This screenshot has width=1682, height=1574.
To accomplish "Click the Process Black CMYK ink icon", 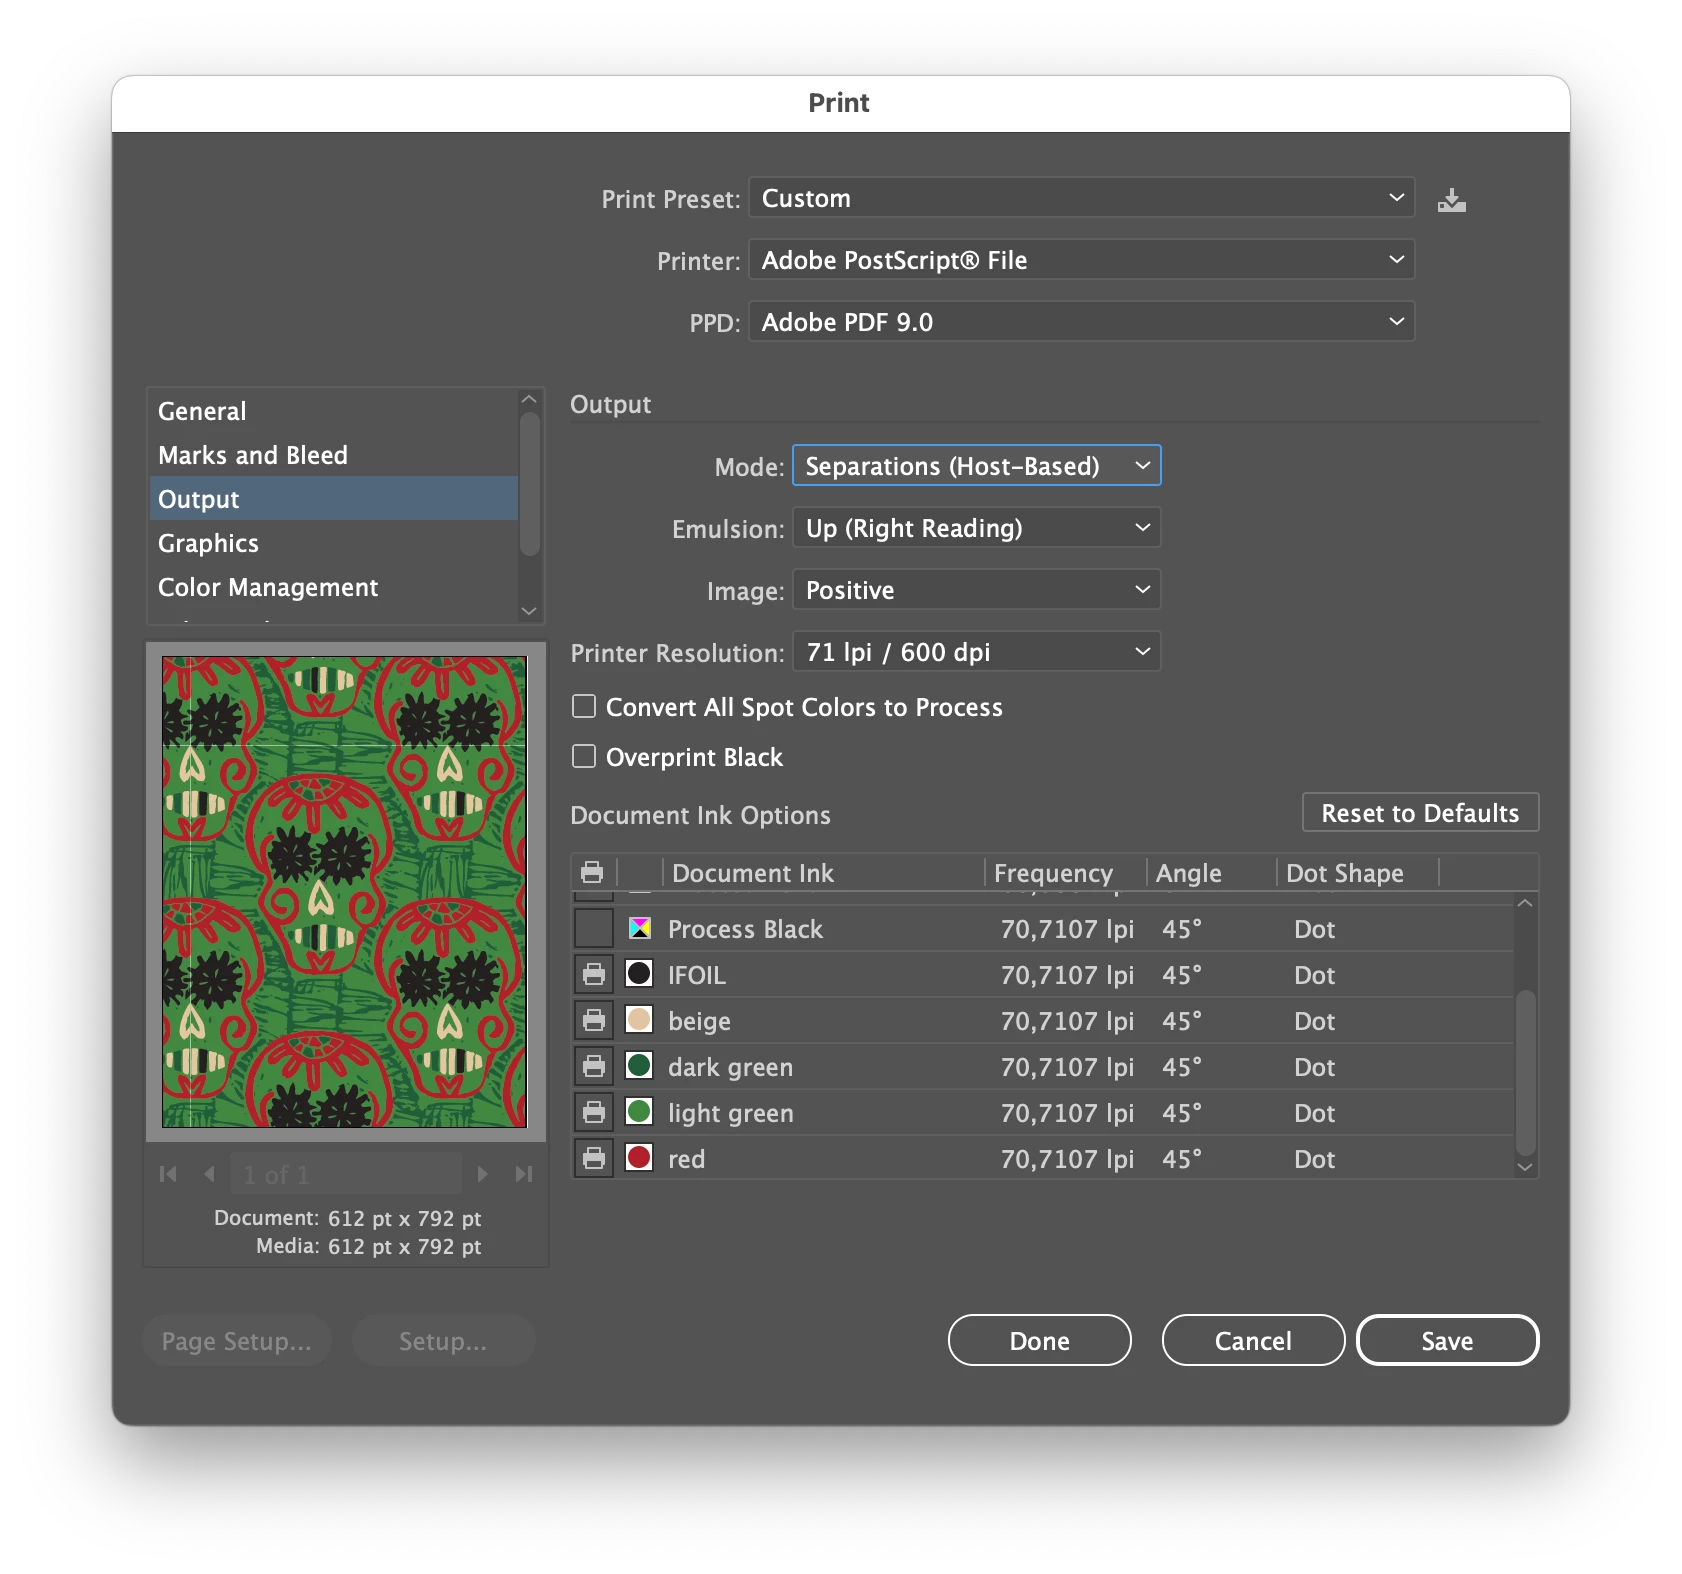I will click(x=639, y=928).
